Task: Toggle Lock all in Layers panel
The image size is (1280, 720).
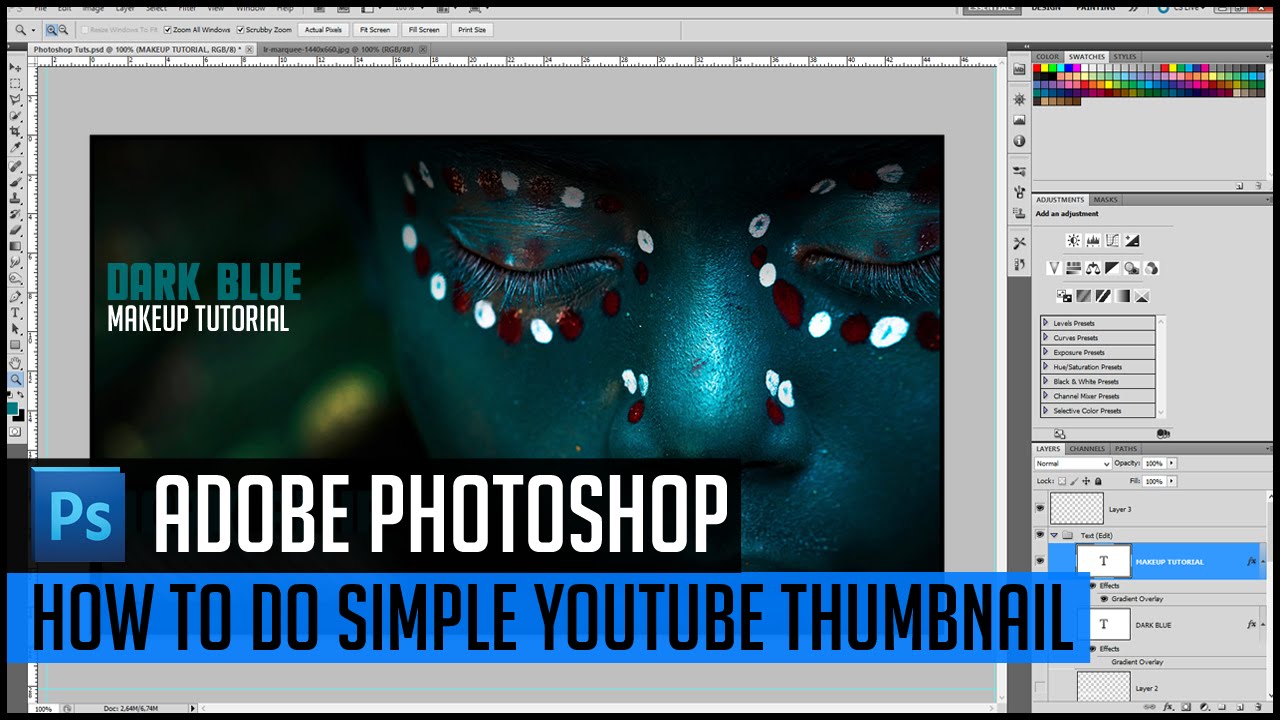Action: tap(1098, 481)
